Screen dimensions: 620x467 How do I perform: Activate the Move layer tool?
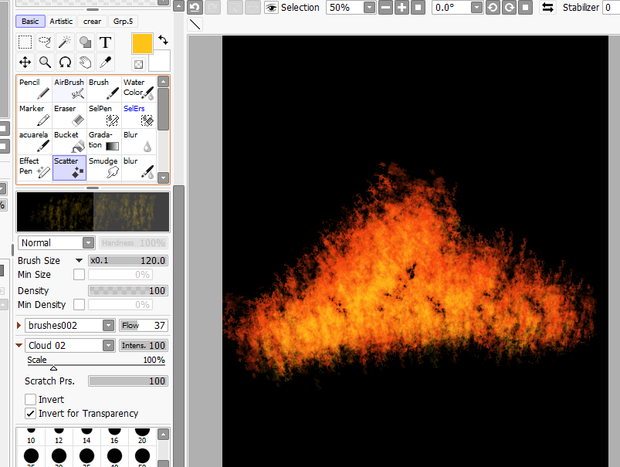[25, 62]
